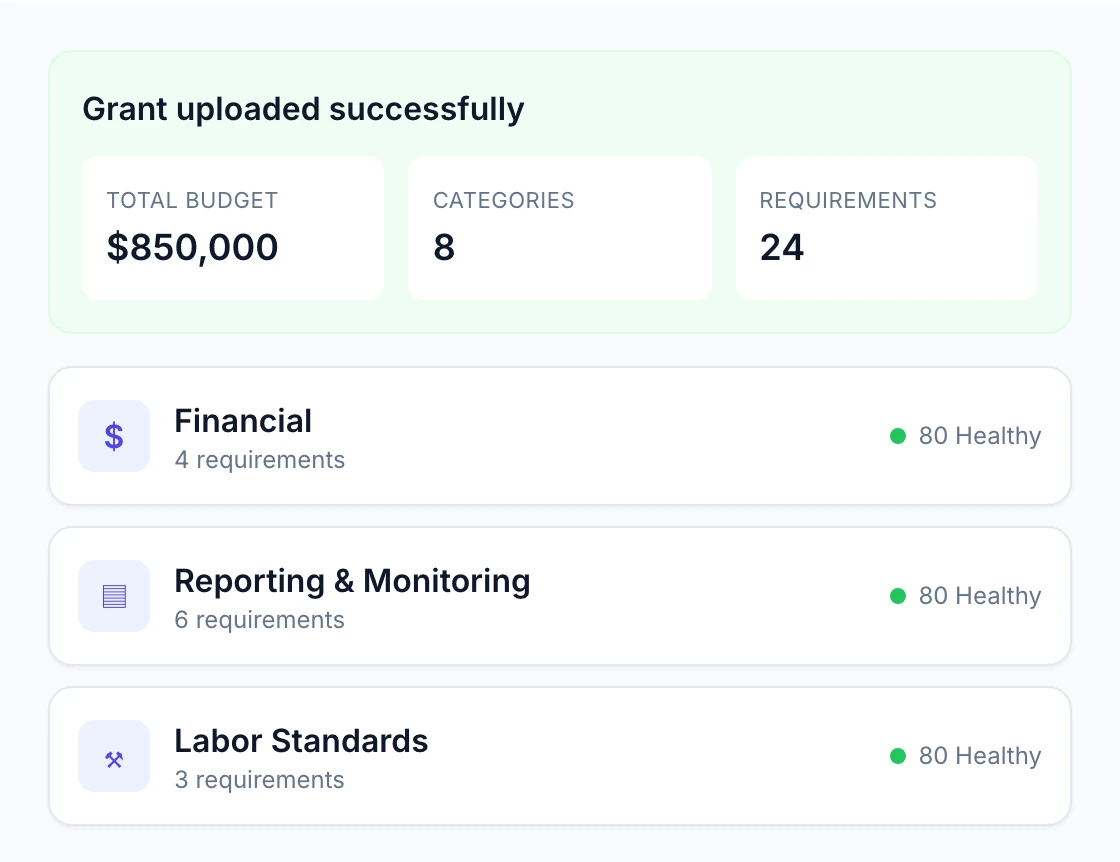Click the $850,000 budget value

pos(192,247)
